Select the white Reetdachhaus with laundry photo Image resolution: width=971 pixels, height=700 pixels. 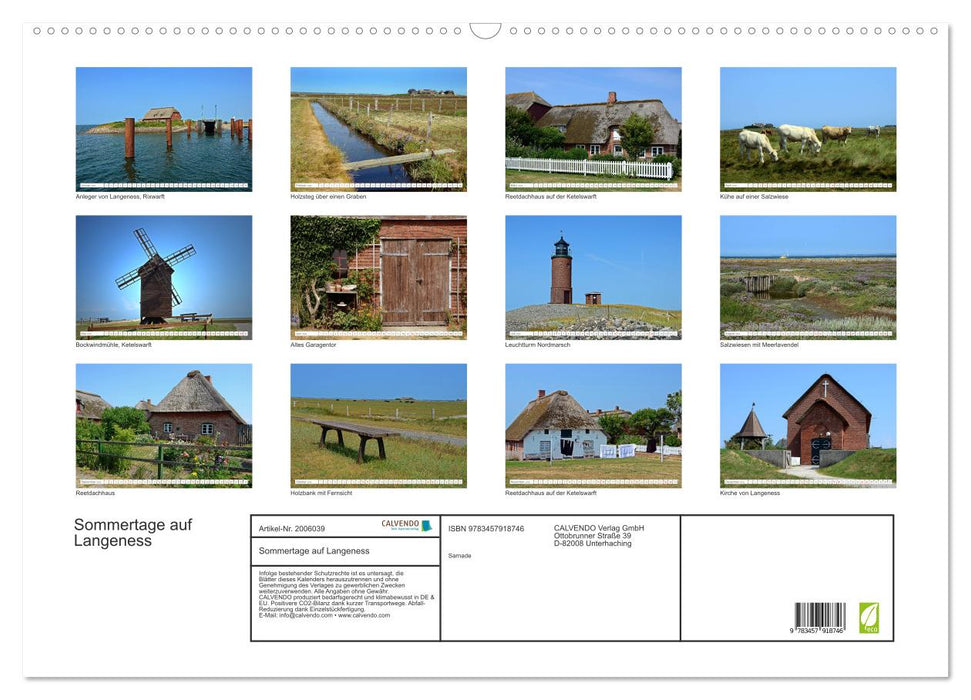[x=593, y=425]
